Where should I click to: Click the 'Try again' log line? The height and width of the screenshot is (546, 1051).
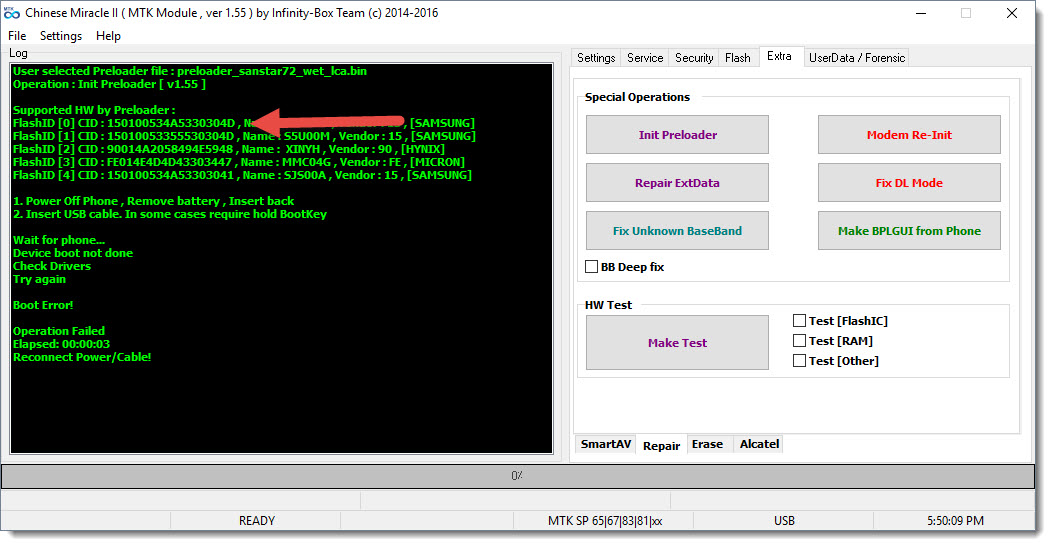(x=39, y=279)
